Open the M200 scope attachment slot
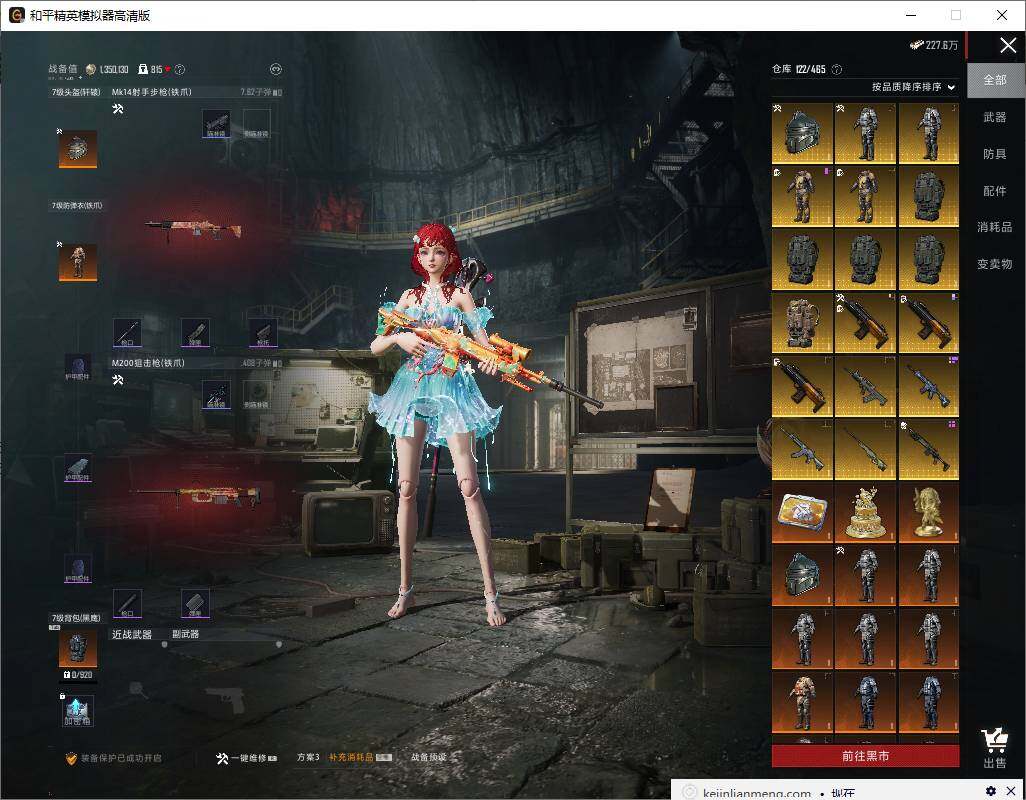Viewport: 1026px width, 800px height. pyautogui.click(x=216, y=395)
